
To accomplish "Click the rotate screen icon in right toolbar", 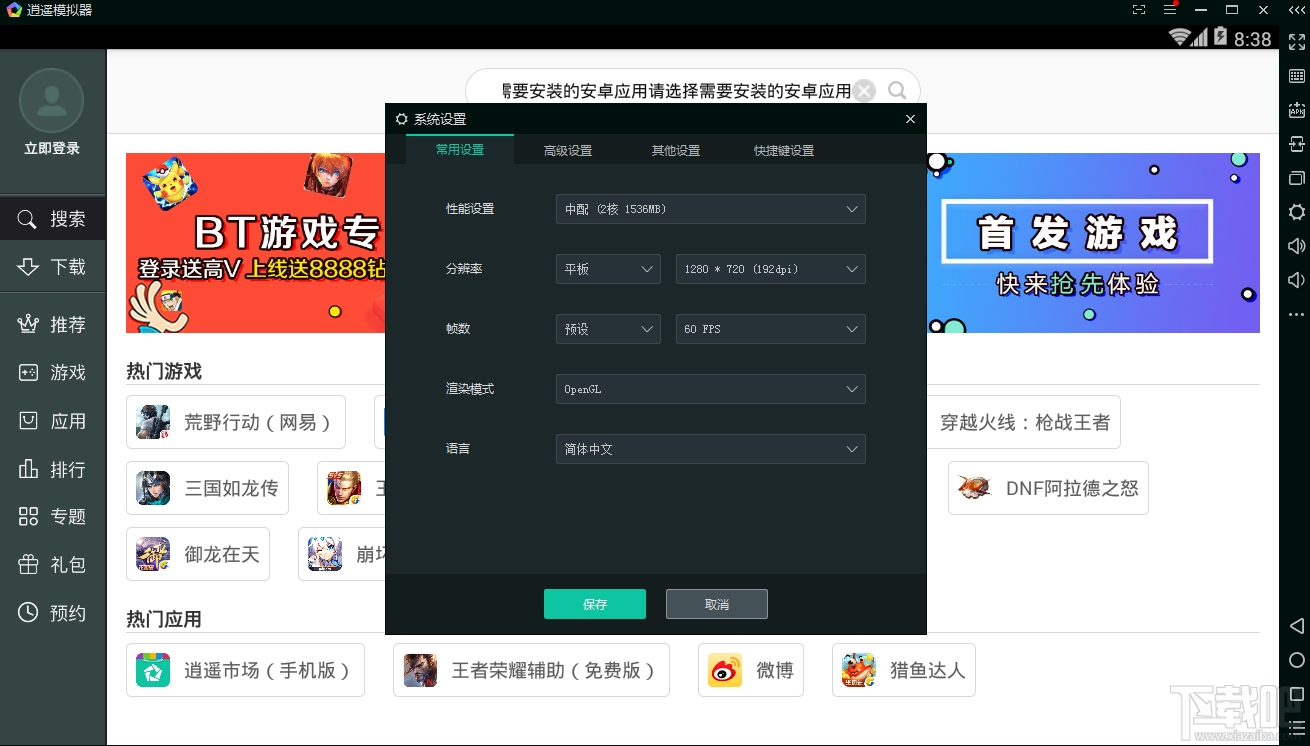I will click(x=1297, y=144).
